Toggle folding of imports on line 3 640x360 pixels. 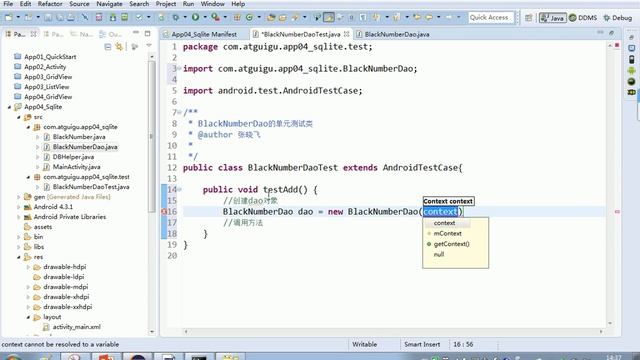(179, 68)
